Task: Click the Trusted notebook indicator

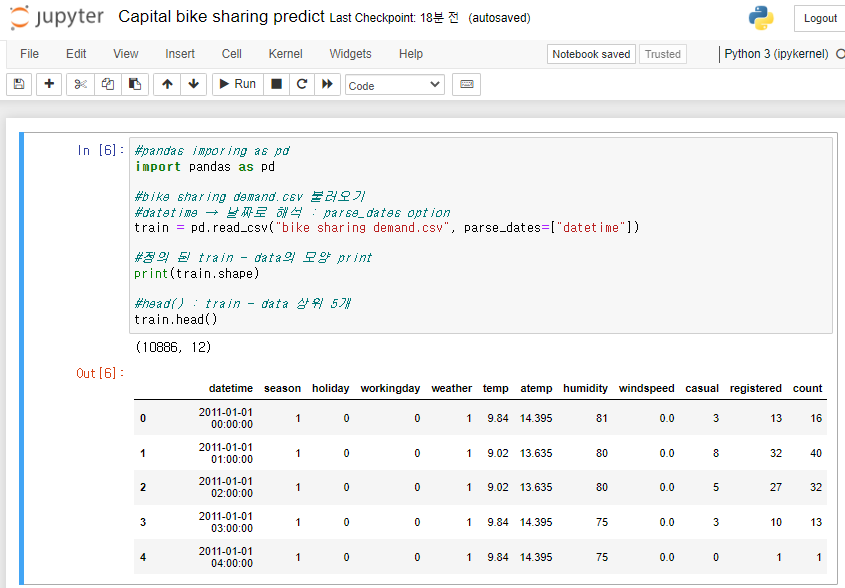Action: [x=663, y=54]
